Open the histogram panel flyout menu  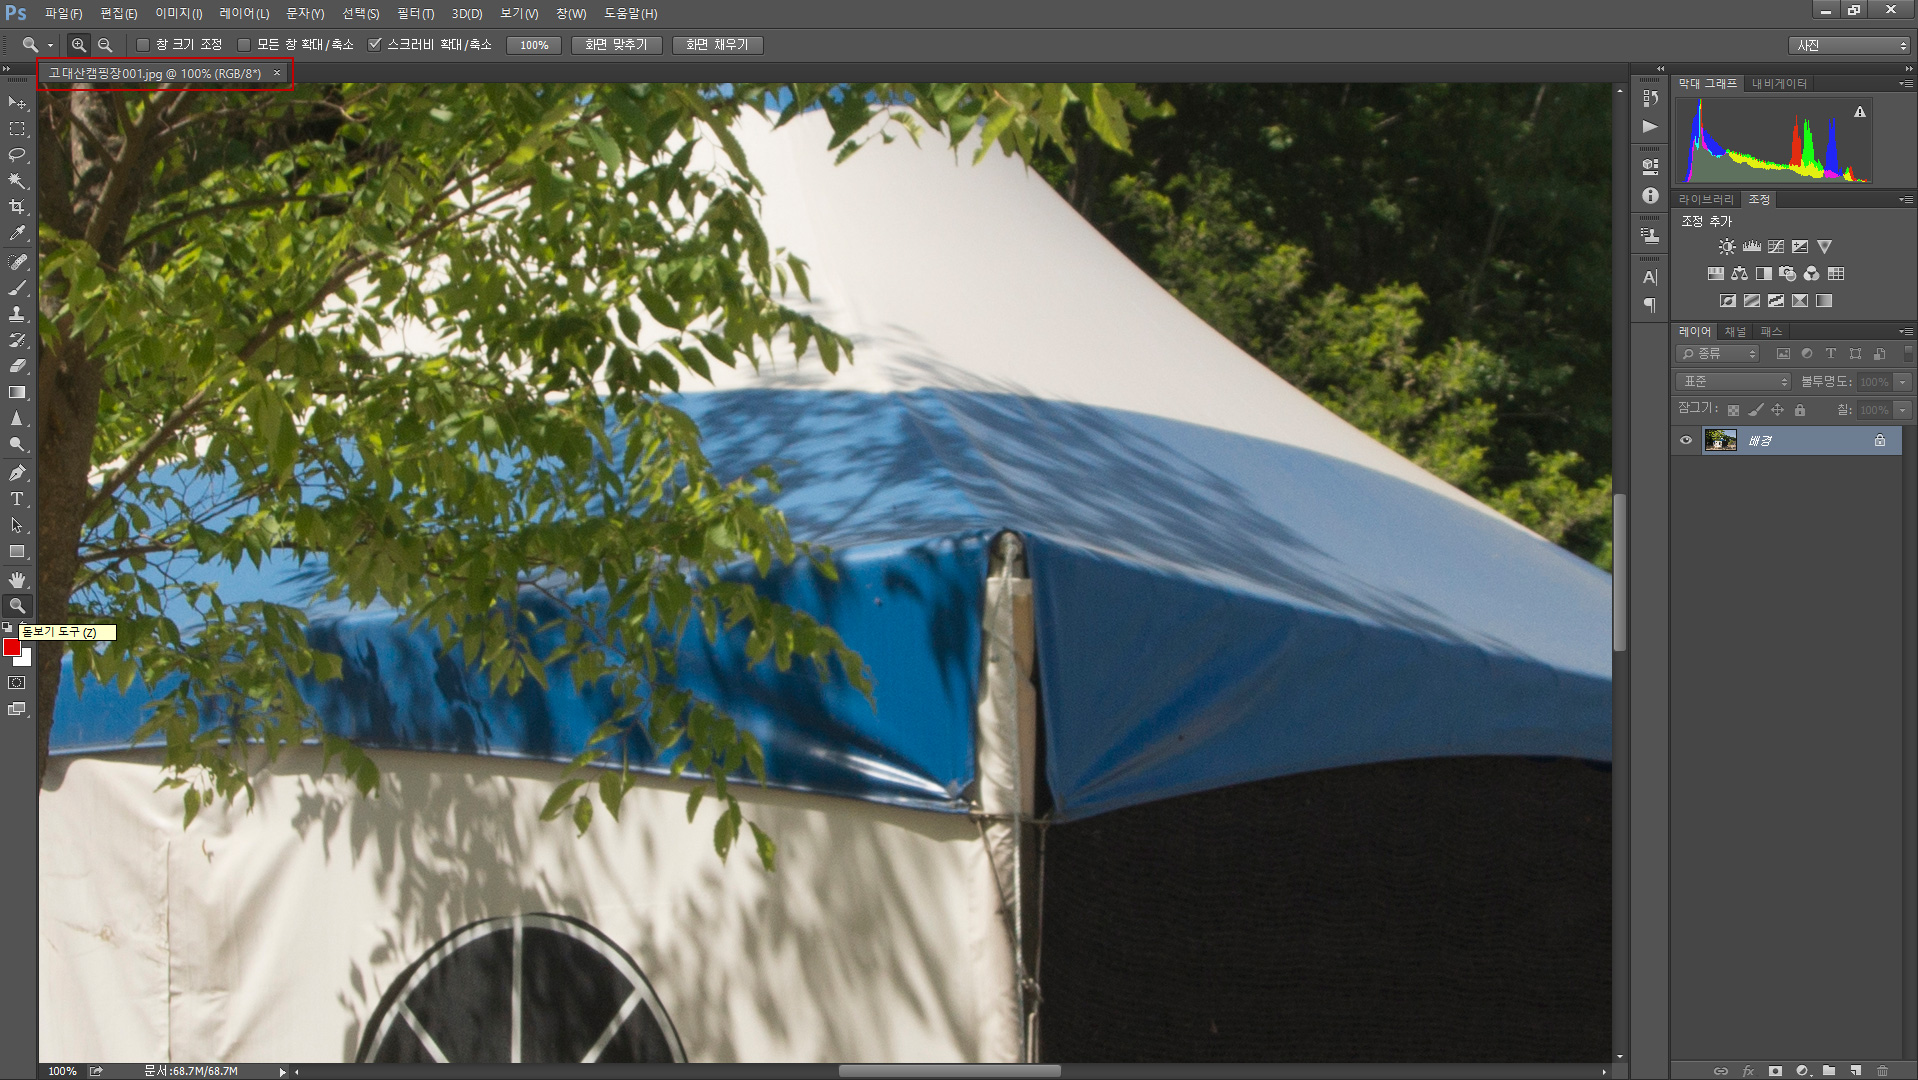click(x=1907, y=84)
